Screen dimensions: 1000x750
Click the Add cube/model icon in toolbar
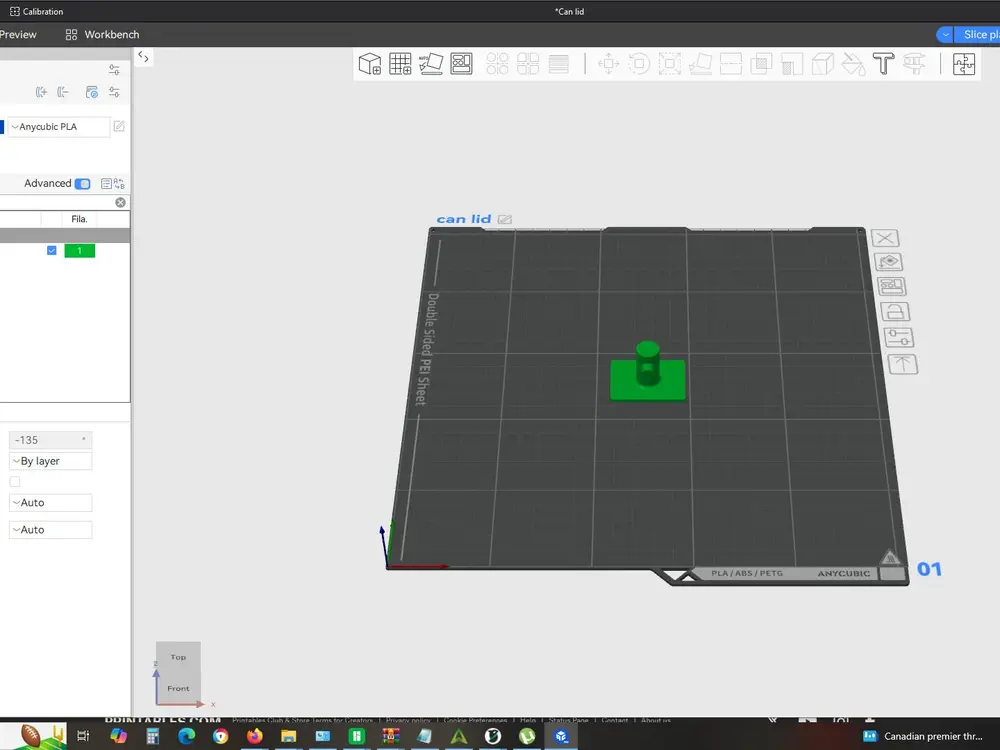tap(369, 64)
